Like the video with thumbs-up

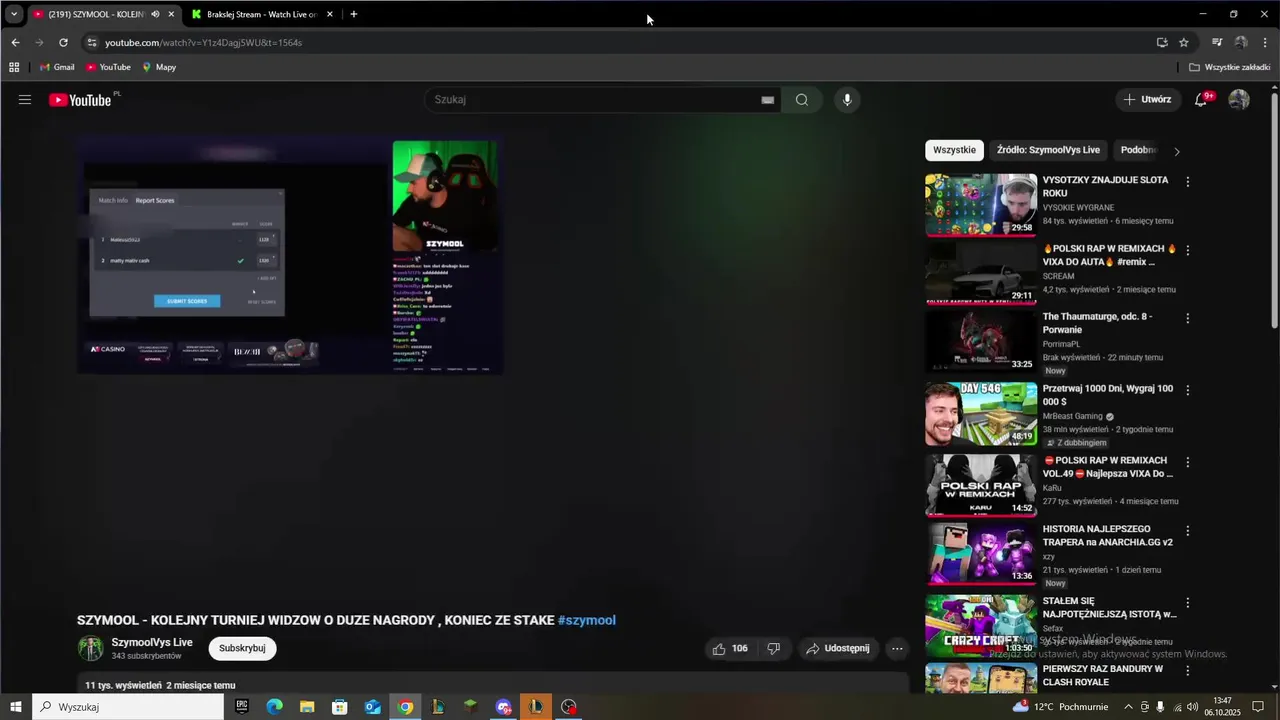coord(730,649)
